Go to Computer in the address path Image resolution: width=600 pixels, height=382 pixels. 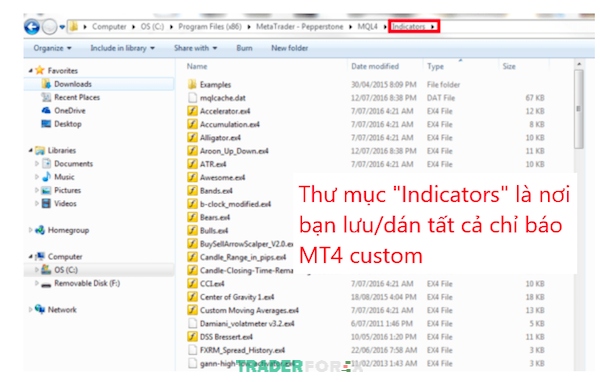(109, 26)
